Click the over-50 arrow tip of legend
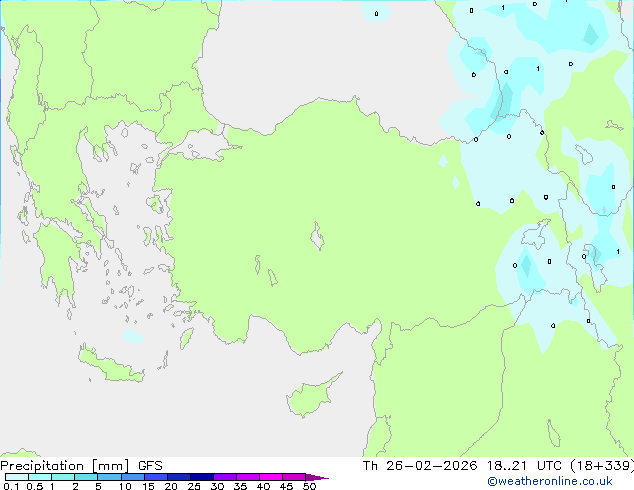 pos(317,478)
